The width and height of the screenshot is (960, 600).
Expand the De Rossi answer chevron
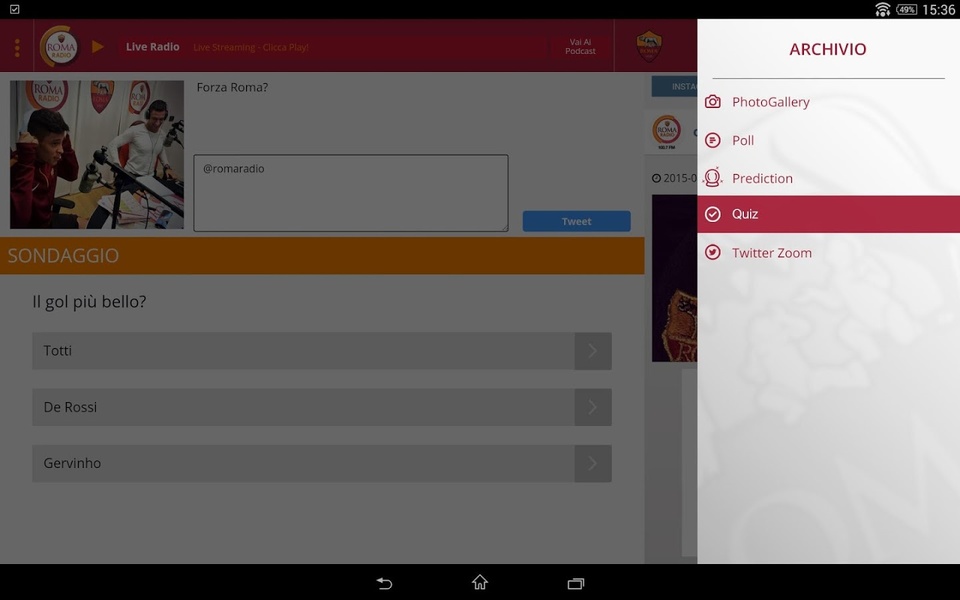pyautogui.click(x=593, y=407)
